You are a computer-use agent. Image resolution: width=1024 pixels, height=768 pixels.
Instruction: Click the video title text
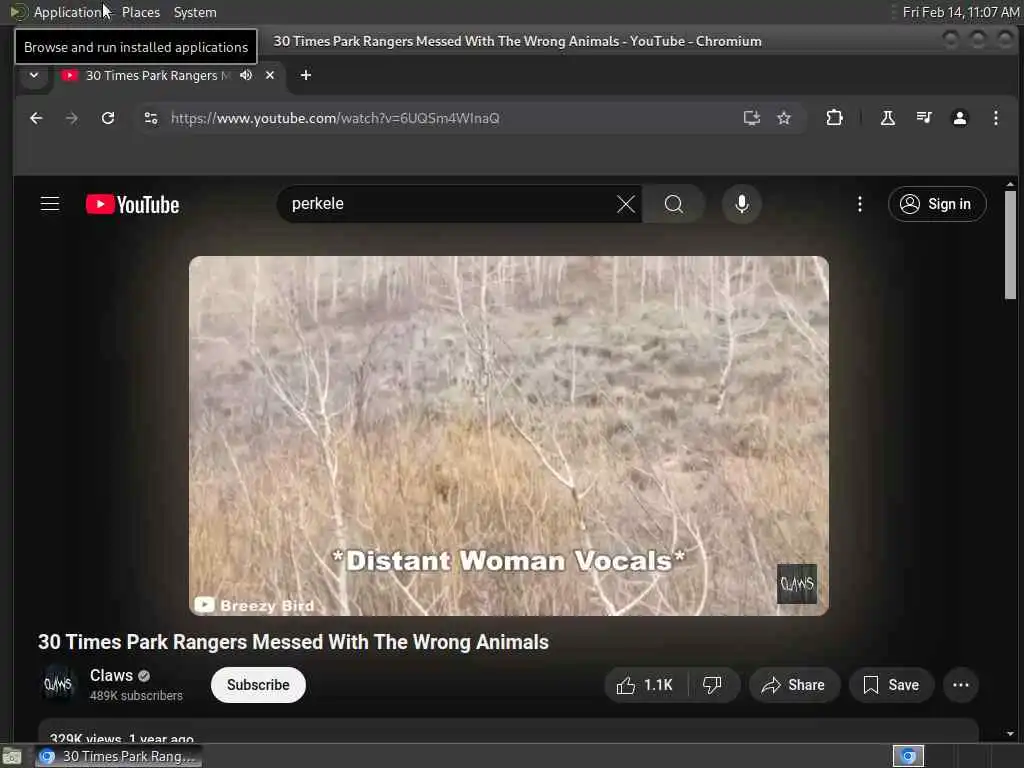(x=293, y=642)
